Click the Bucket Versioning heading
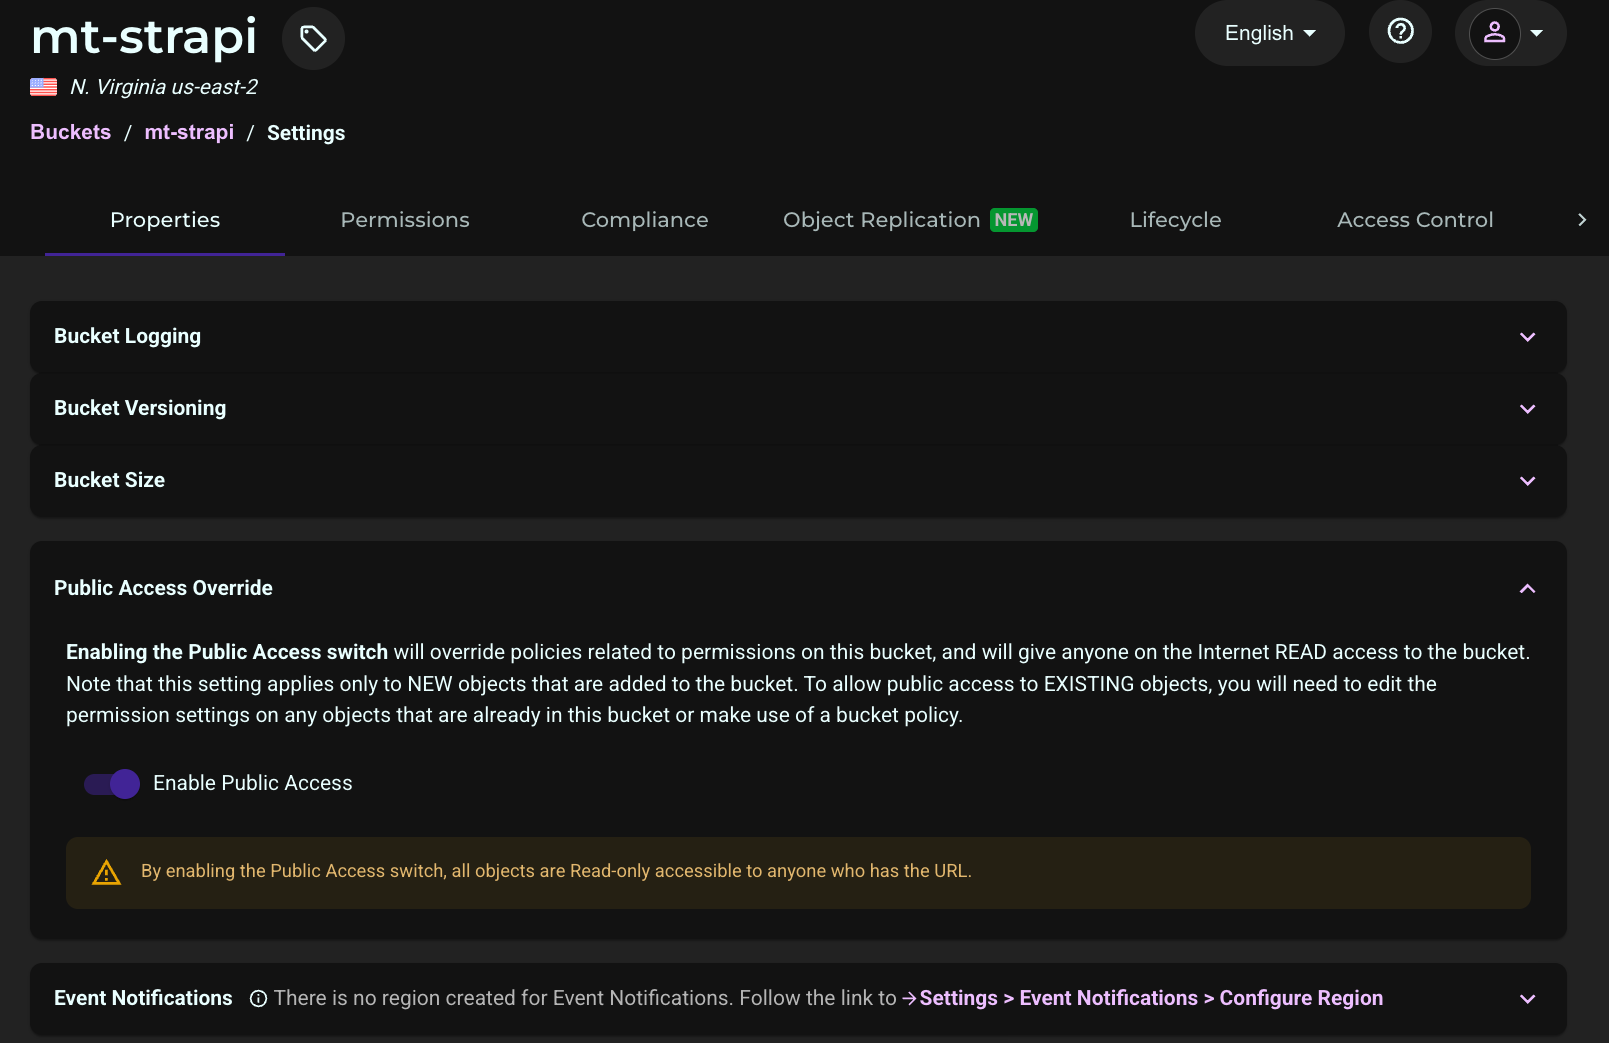Image resolution: width=1609 pixels, height=1043 pixels. click(x=140, y=409)
